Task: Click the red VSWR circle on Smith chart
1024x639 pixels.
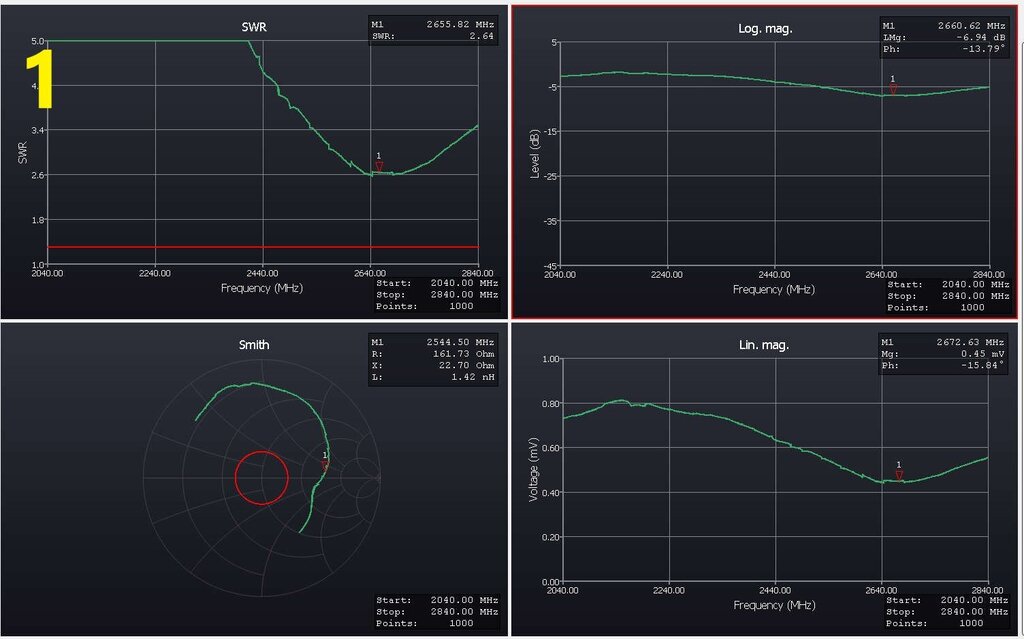Action: click(262, 477)
